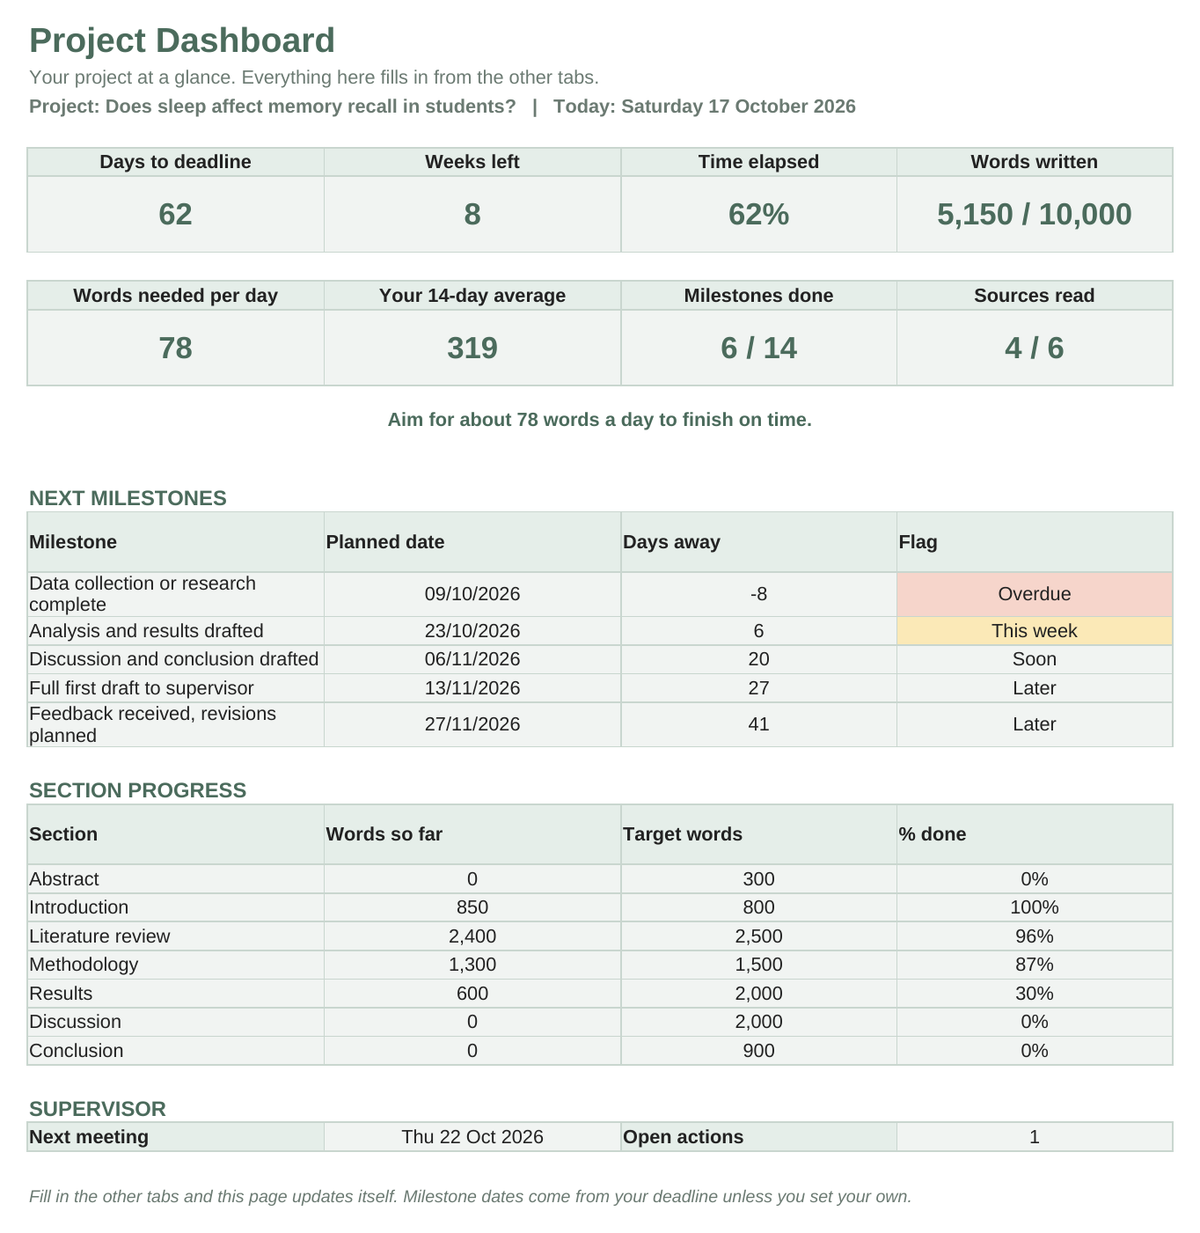Screen dimensions: 1200x1233
Task: Click the Results 30% done cell
Action: click(1034, 993)
